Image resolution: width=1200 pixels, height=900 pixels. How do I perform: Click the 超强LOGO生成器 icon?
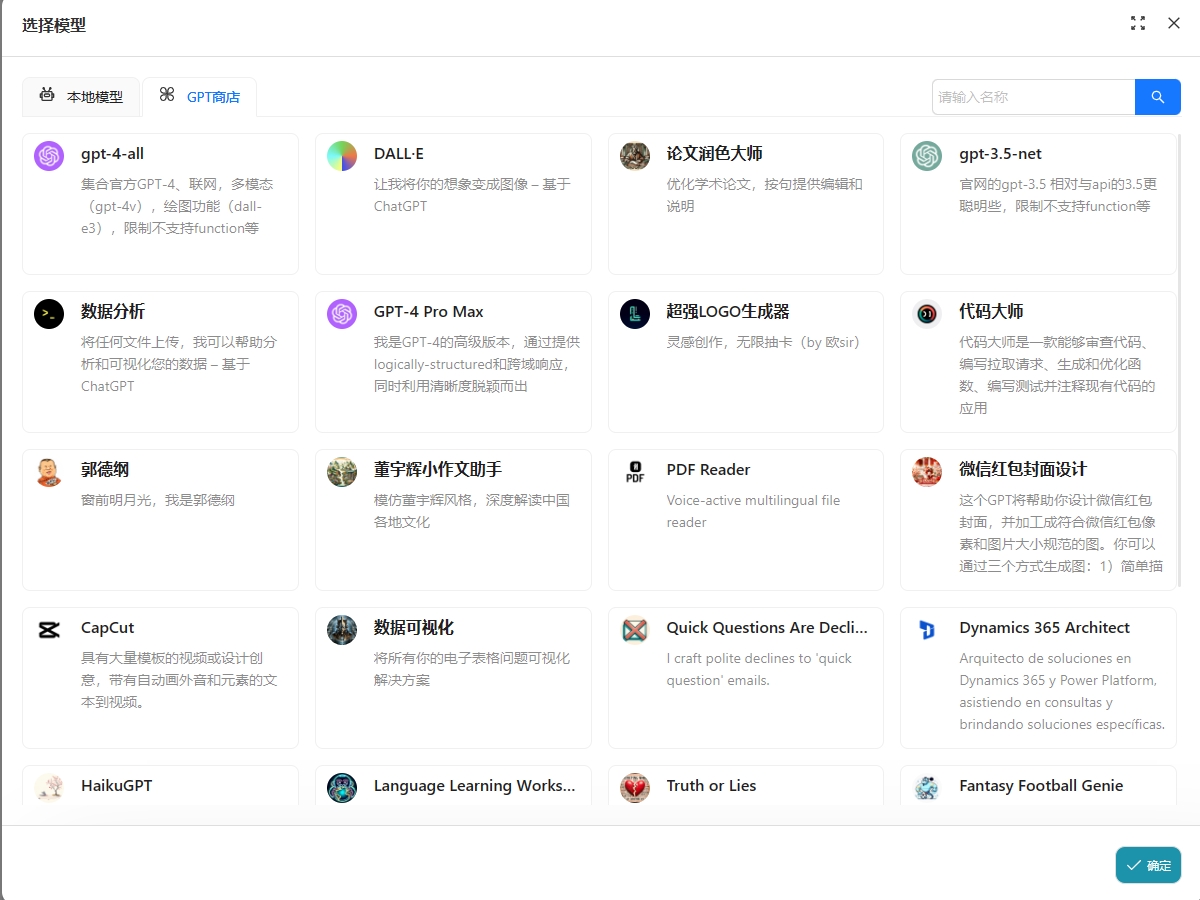tap(635, 314)
